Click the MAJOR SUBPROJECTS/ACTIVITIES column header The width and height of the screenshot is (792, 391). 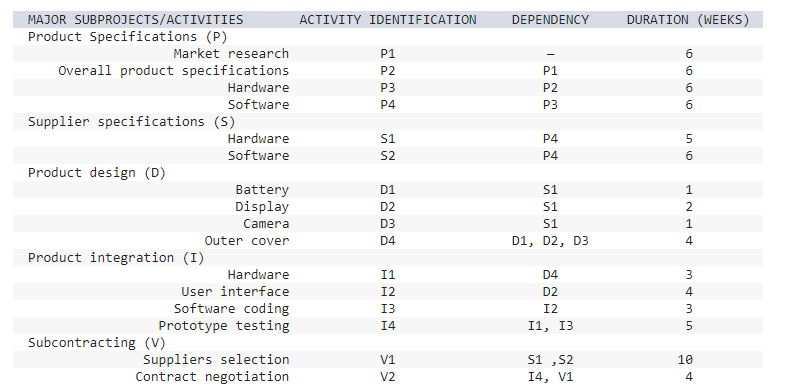(135, 20)
